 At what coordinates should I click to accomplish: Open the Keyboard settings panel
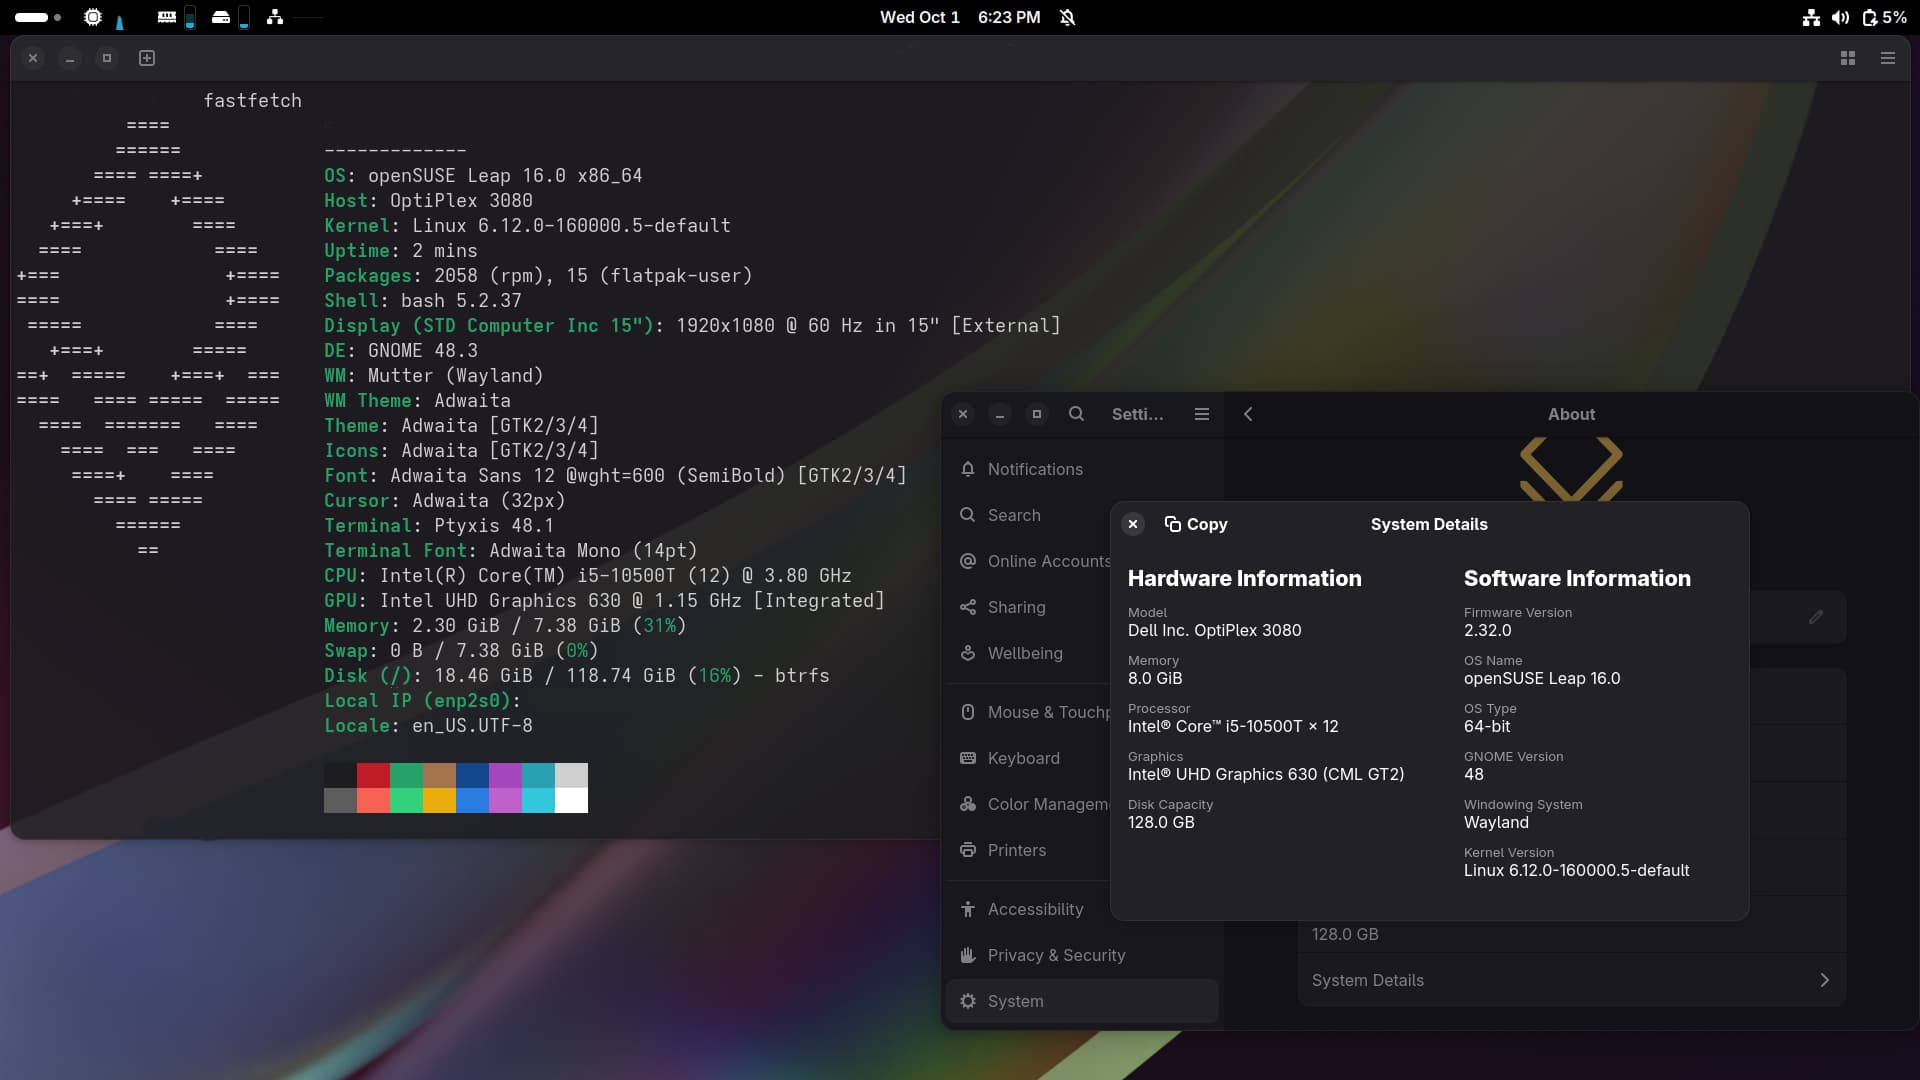coord(1023,758)
